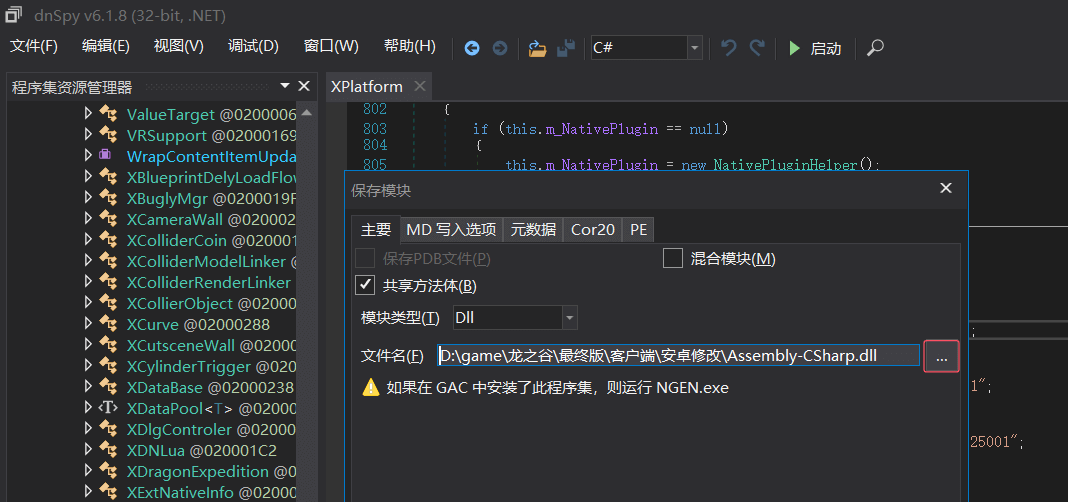Click the browse ... button
This screenshot has width=1068, height=502.
[941, 356]
